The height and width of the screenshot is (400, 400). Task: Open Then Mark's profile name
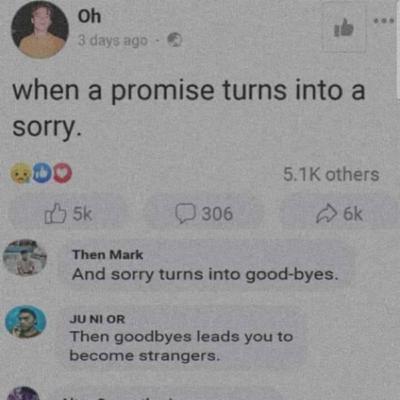point(108,255)
